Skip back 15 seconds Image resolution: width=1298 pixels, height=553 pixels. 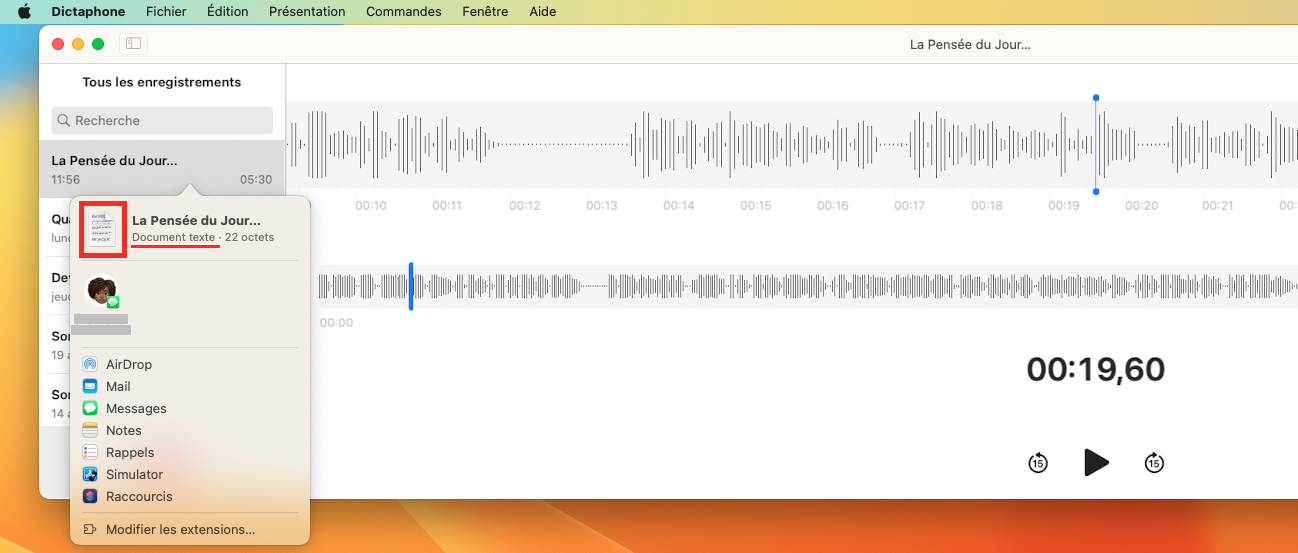[x=1038, y=463]
